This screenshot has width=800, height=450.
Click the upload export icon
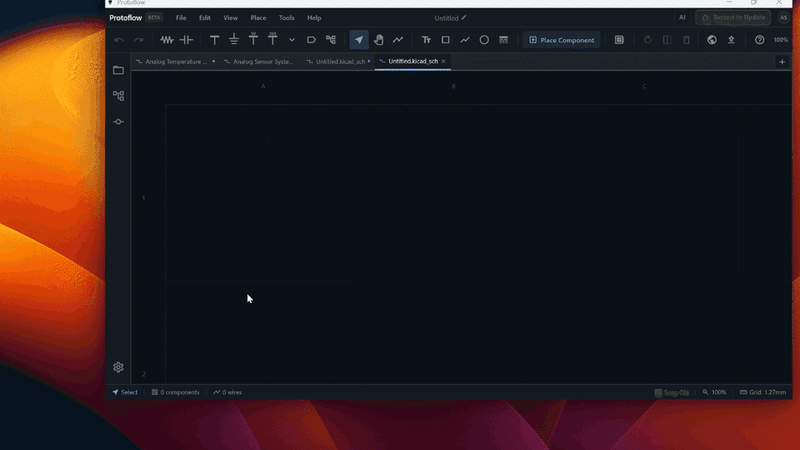pyautogui.click(x=731, y=40)
